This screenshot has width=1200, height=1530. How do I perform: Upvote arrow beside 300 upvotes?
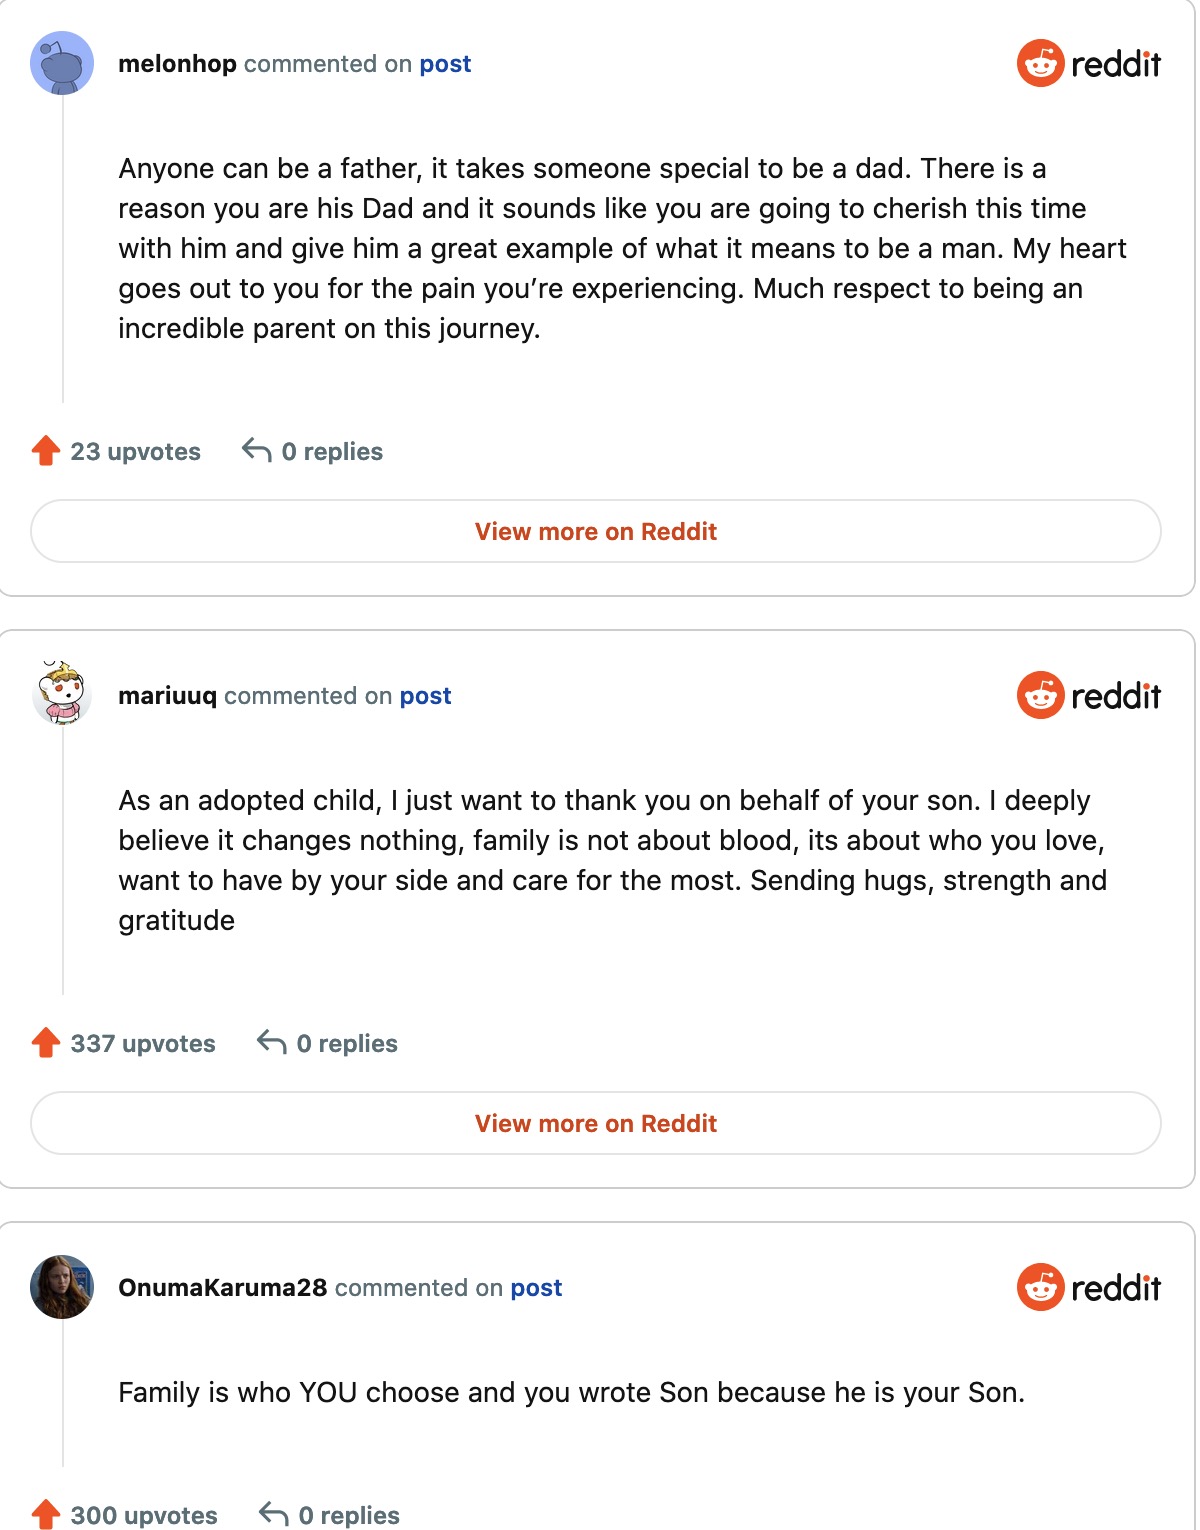pos(46,1514)
